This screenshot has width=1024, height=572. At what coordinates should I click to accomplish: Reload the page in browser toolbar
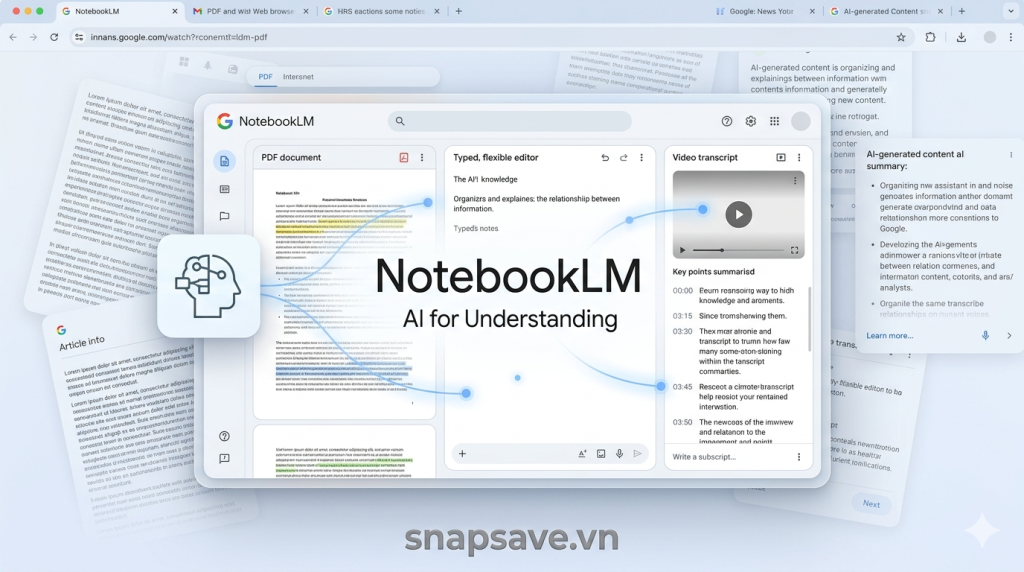pyautogui.click(x=54, y=37)
